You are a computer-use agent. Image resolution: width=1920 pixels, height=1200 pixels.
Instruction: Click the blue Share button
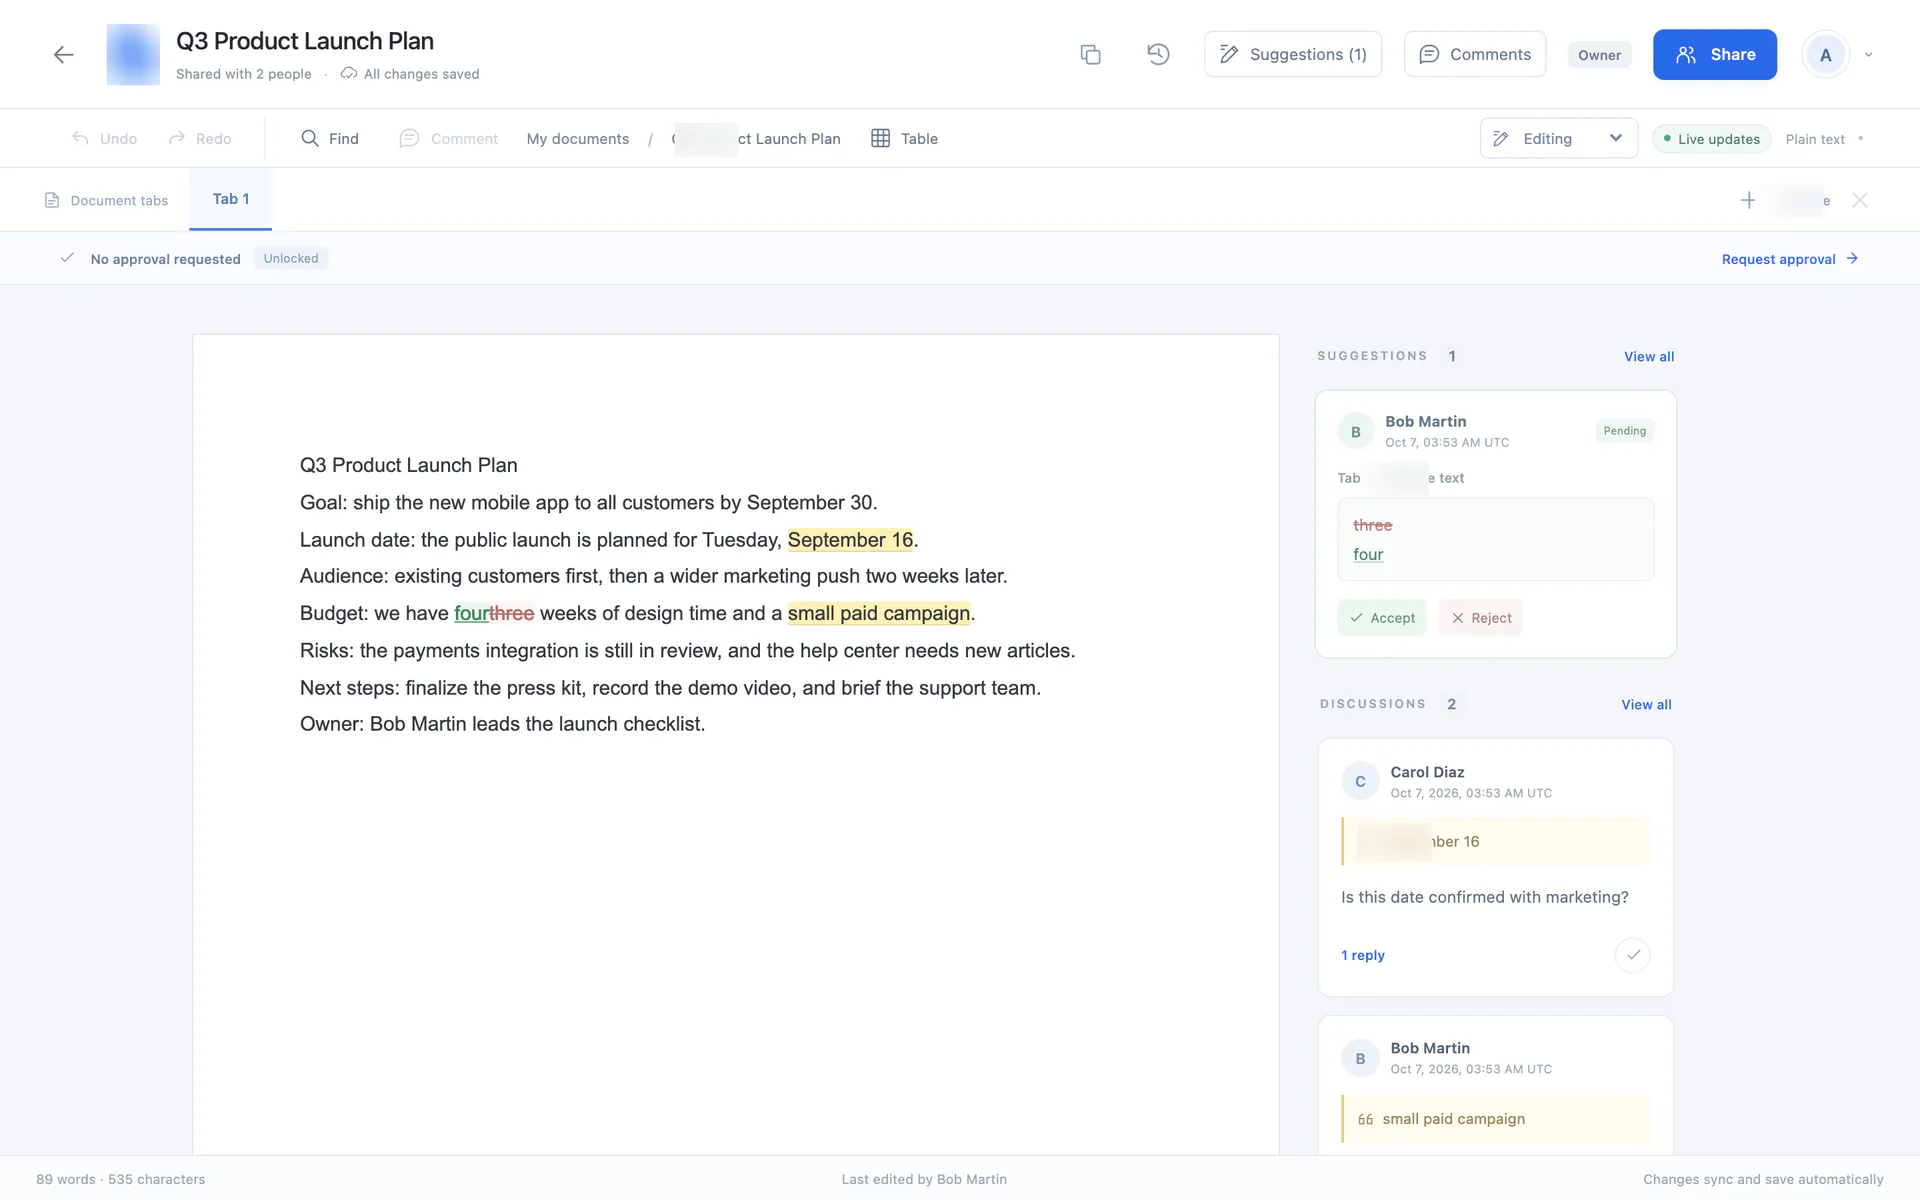click(1715, 55)
